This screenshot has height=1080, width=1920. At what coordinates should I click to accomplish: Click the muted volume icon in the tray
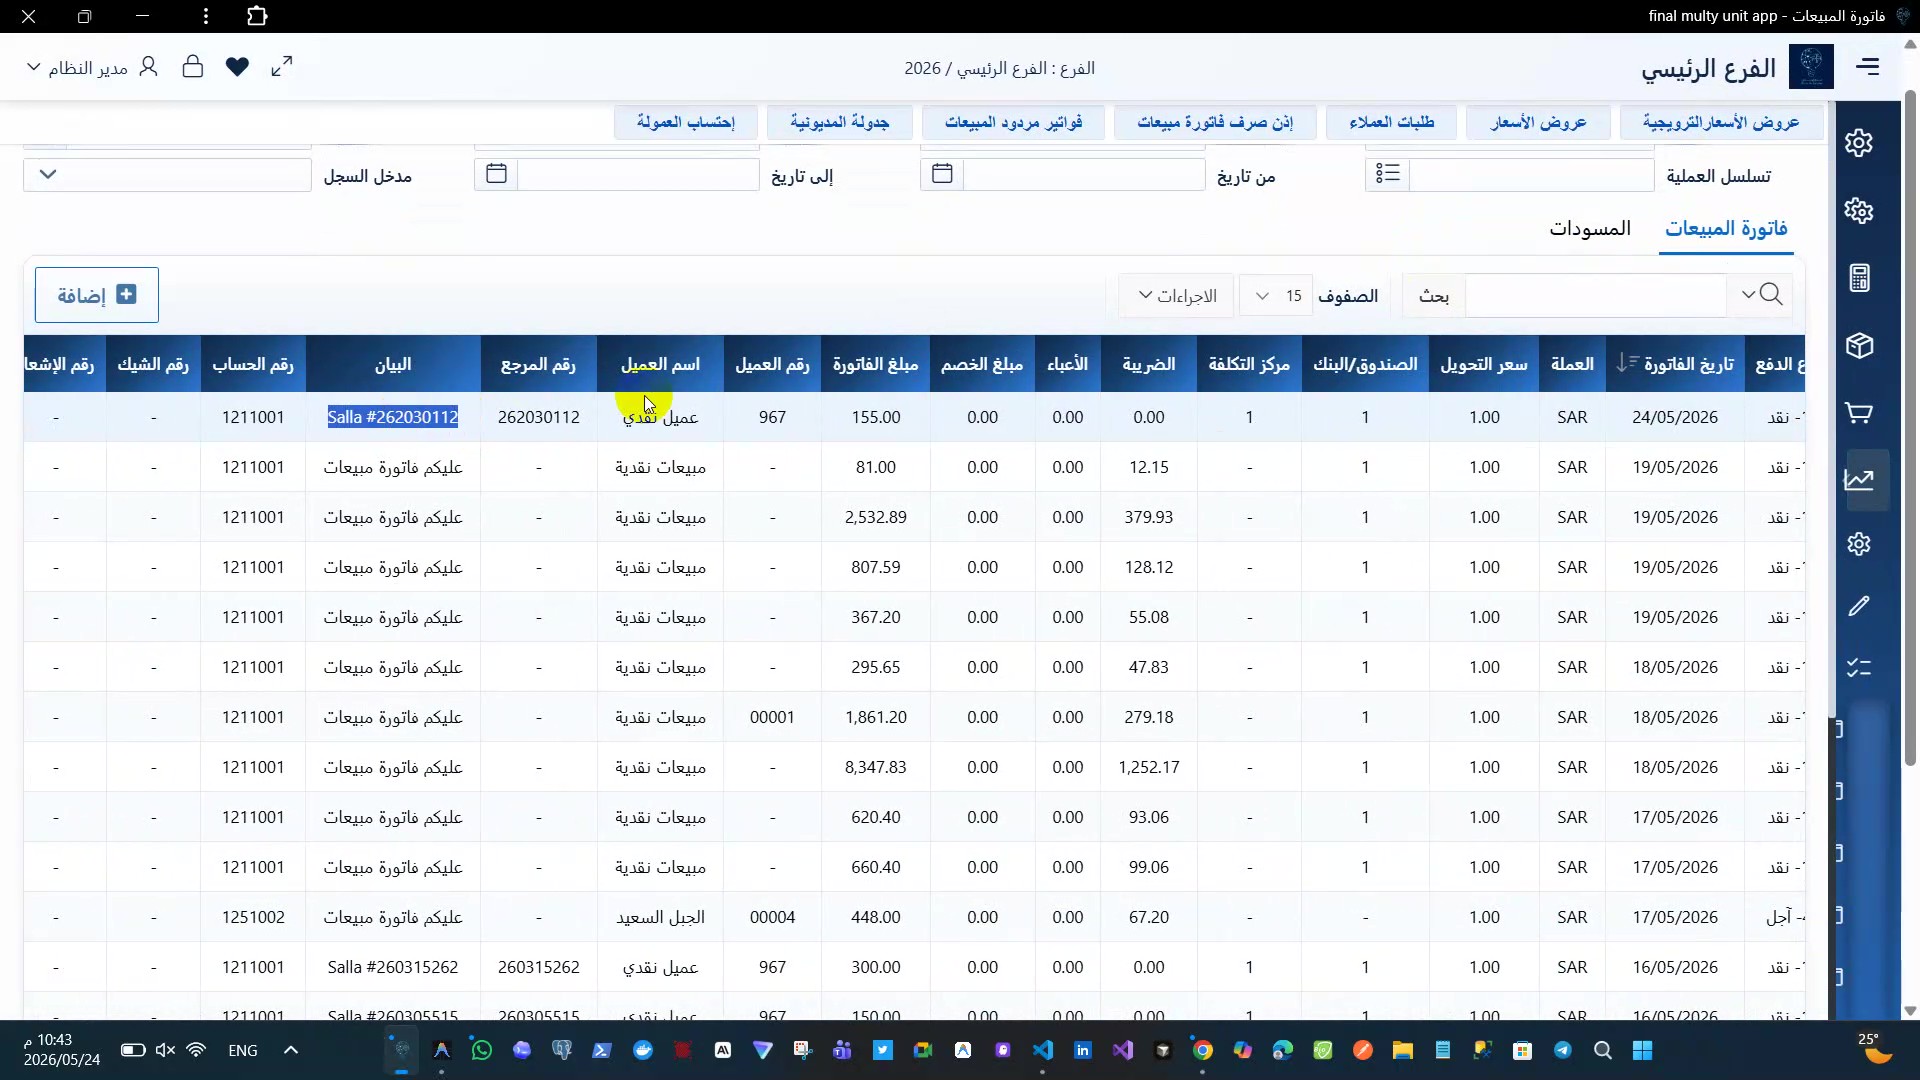pyautogui.click(x=165, y=1050)
